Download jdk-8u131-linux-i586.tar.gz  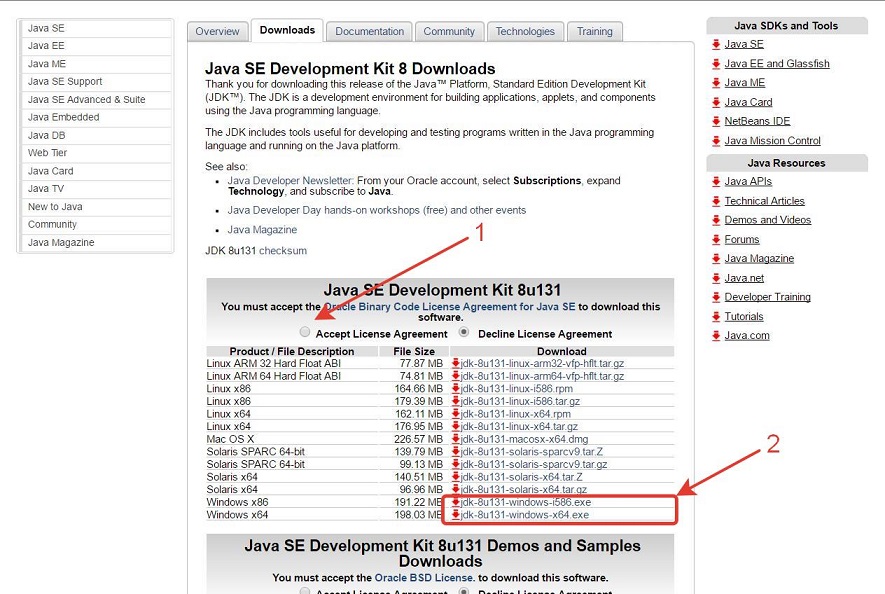pos(520,401)
